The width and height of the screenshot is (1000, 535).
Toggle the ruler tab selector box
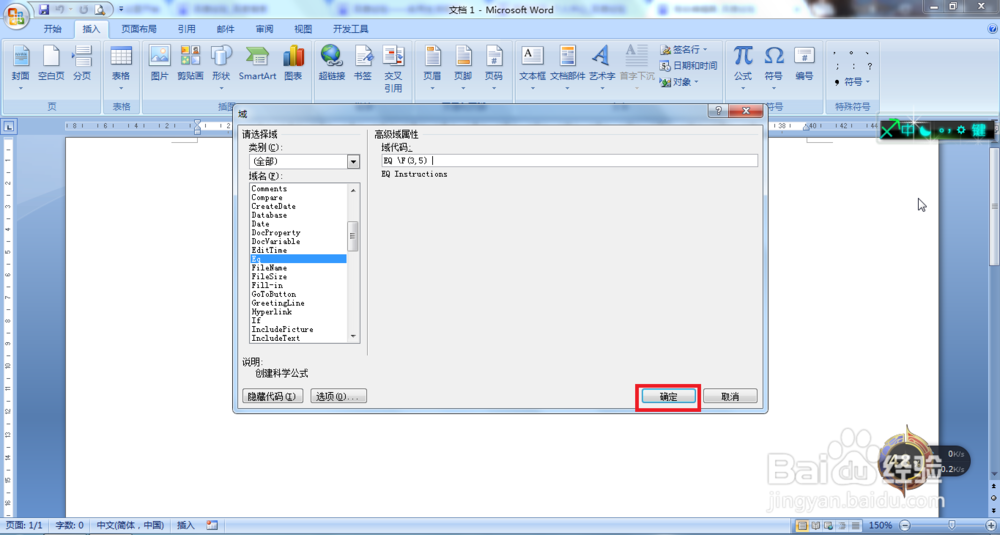click(x=8, y=128)
